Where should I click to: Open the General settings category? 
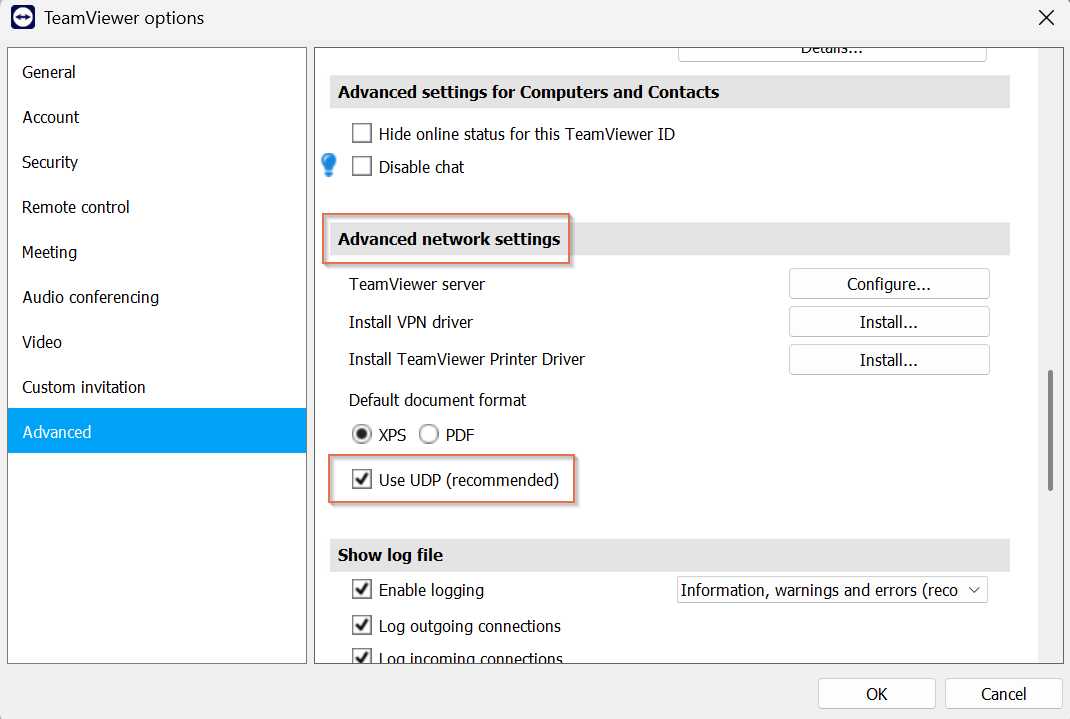click(157, 72)
